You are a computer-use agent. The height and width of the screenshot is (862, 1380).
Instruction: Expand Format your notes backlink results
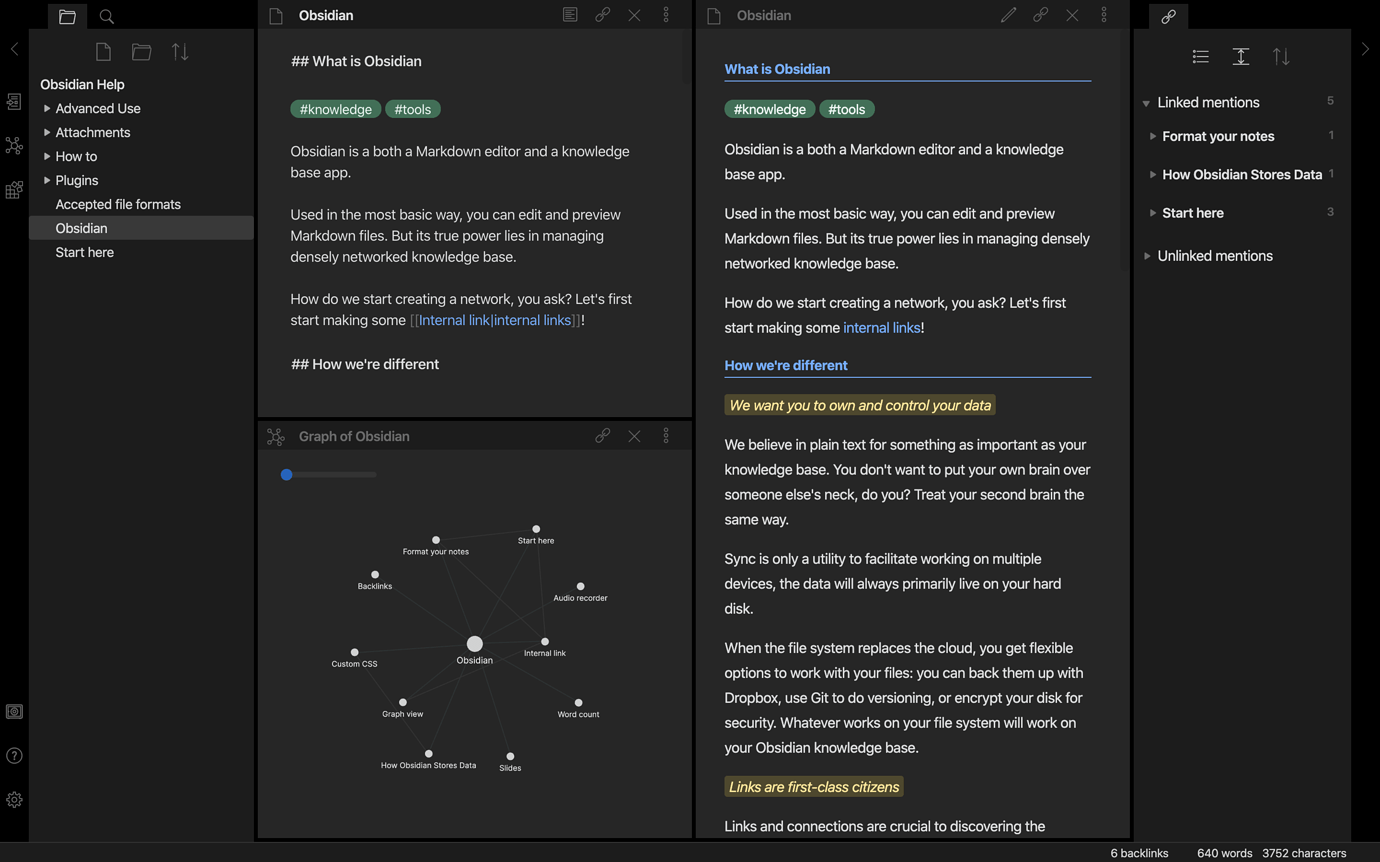click(1153, 136)
